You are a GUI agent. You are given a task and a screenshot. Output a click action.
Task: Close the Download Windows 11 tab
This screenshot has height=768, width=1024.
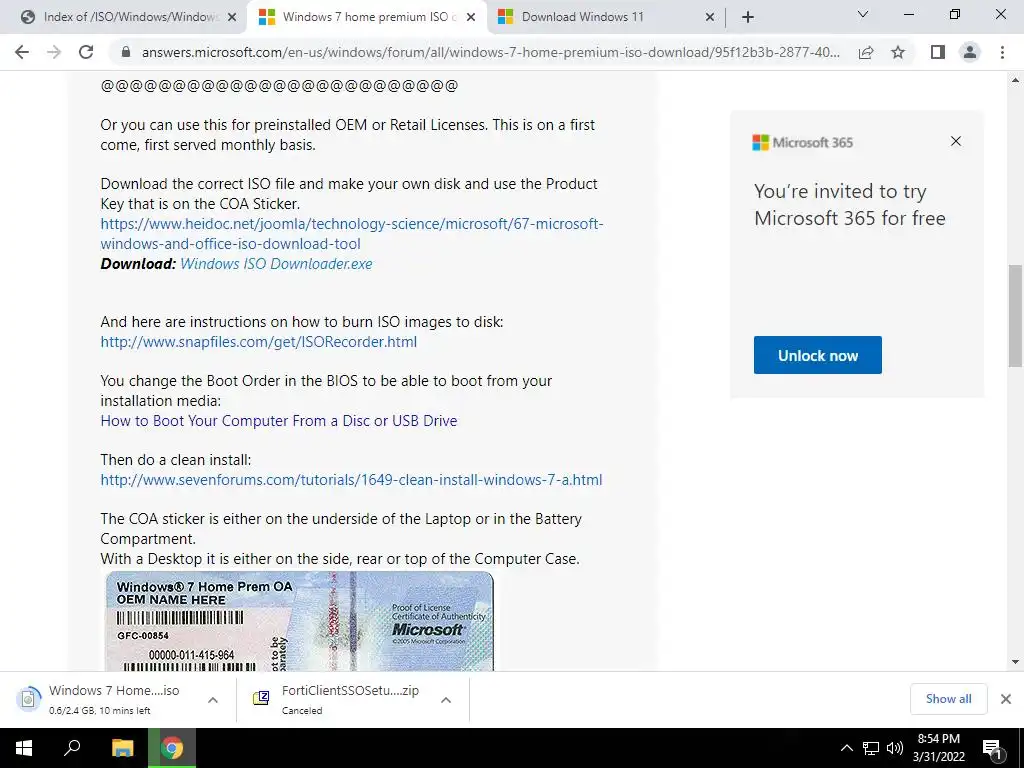click(710, 18)
